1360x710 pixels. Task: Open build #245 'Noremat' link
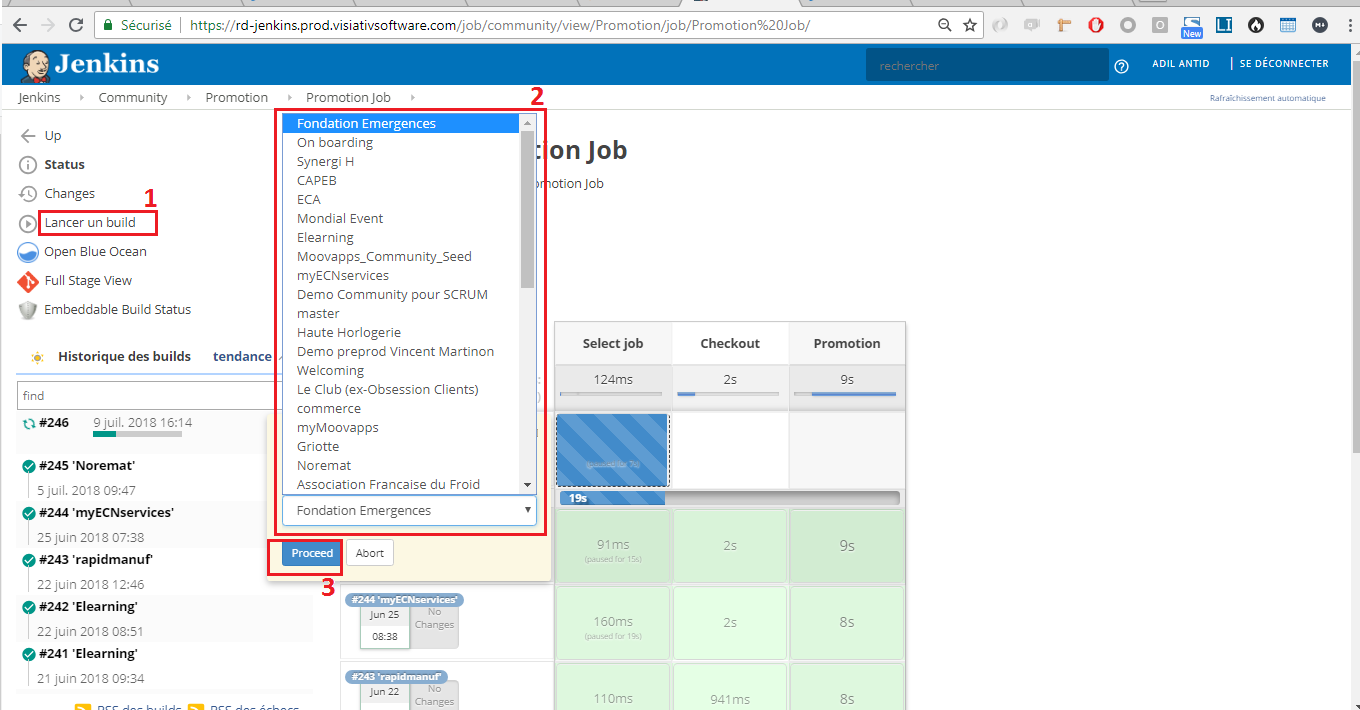87,466
